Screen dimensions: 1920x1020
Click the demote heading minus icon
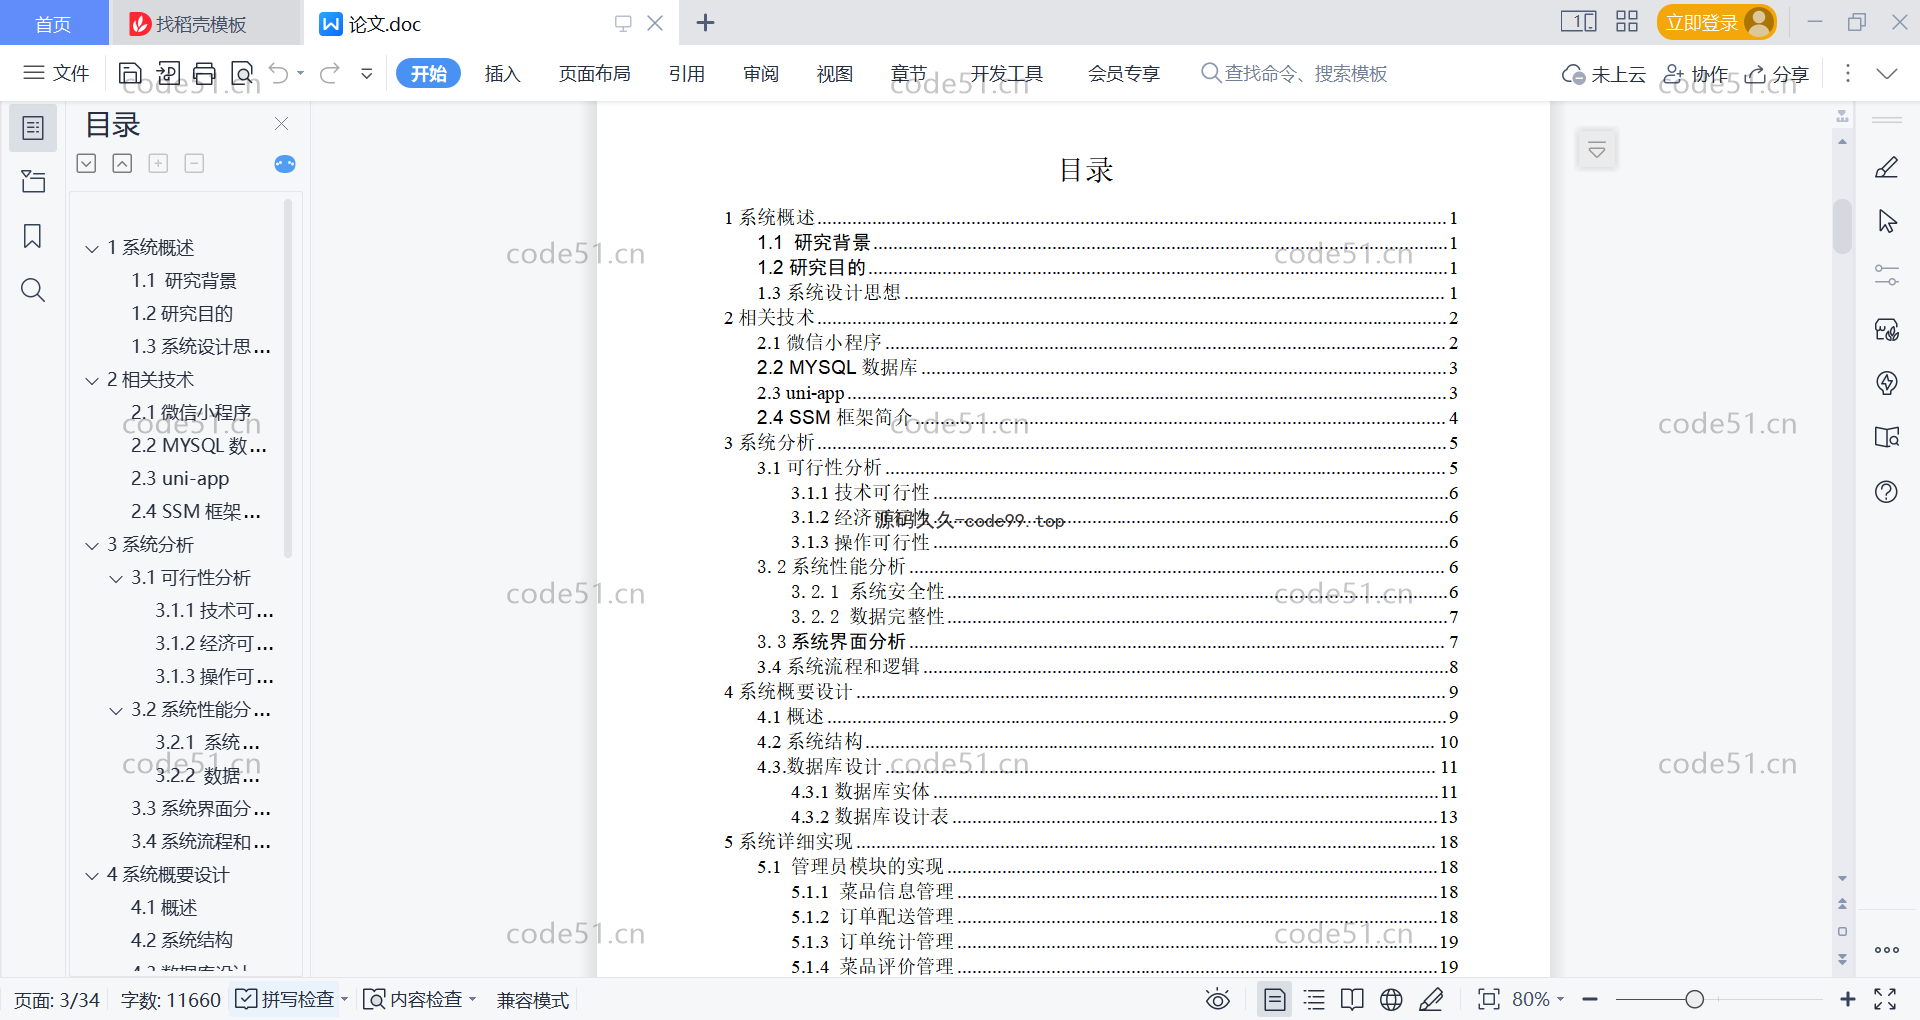coord(194,163)
